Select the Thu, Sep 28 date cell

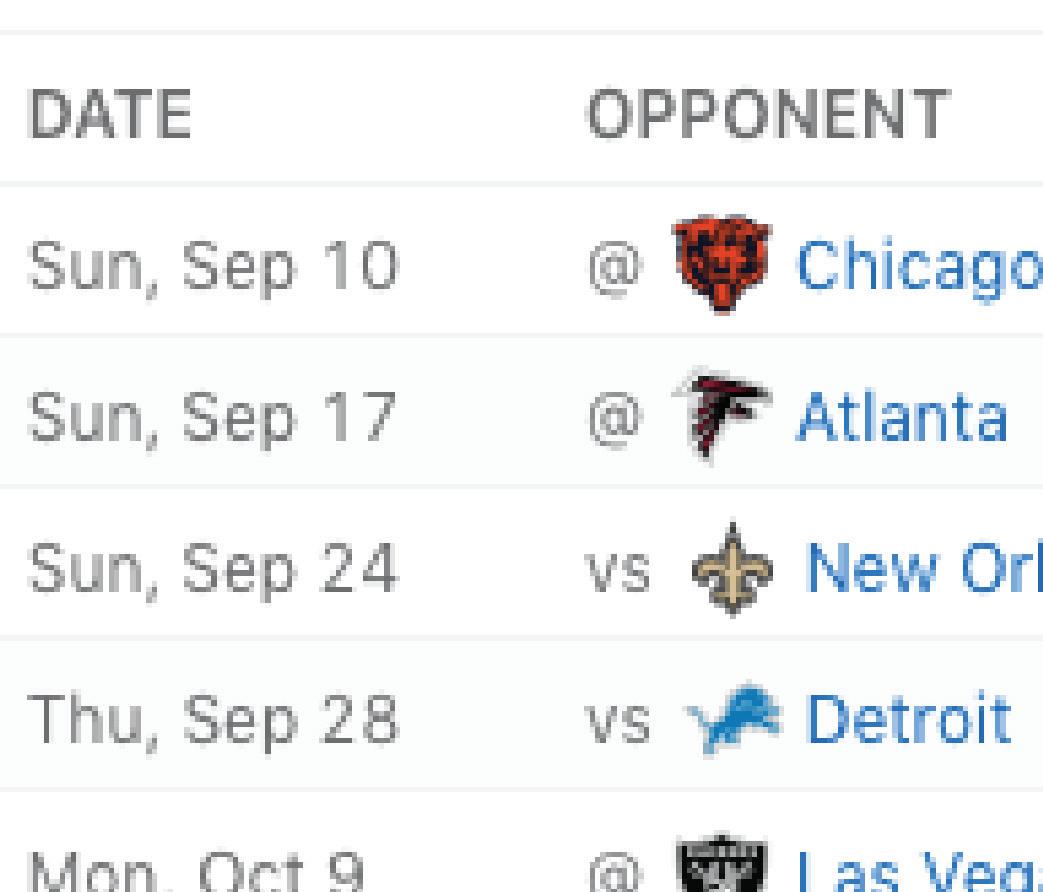[x=214, y=722]
